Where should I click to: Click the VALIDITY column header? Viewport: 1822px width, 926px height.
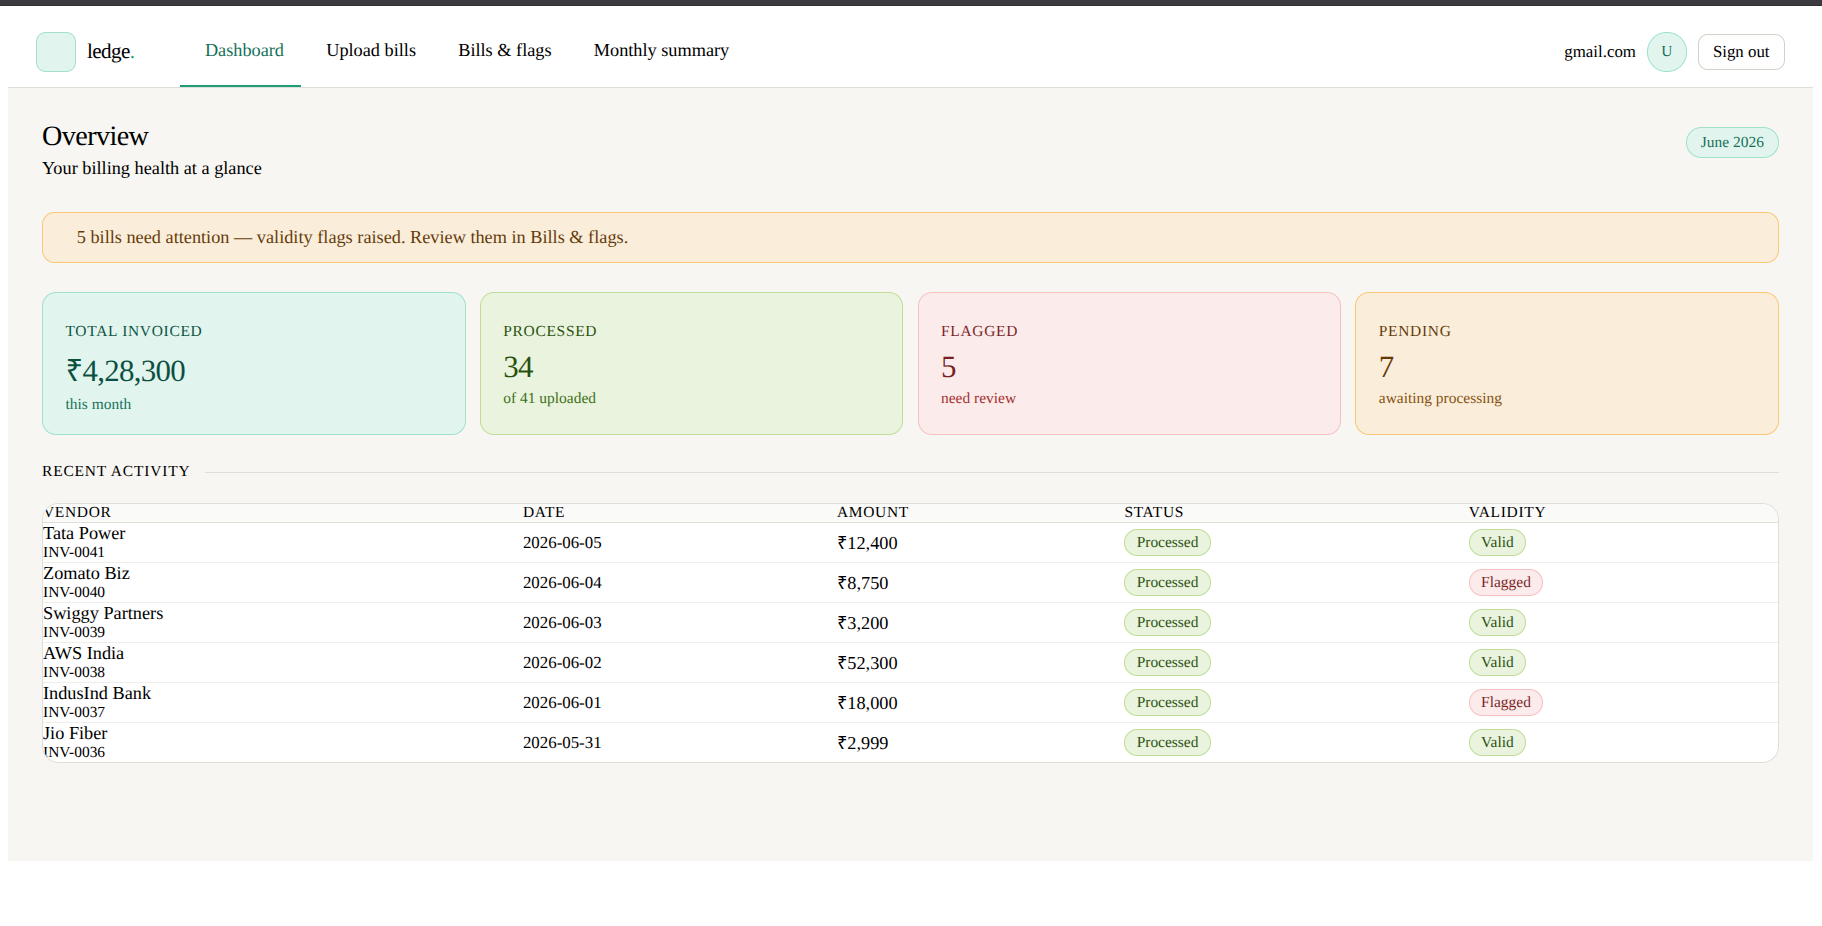pos(1507,512)
